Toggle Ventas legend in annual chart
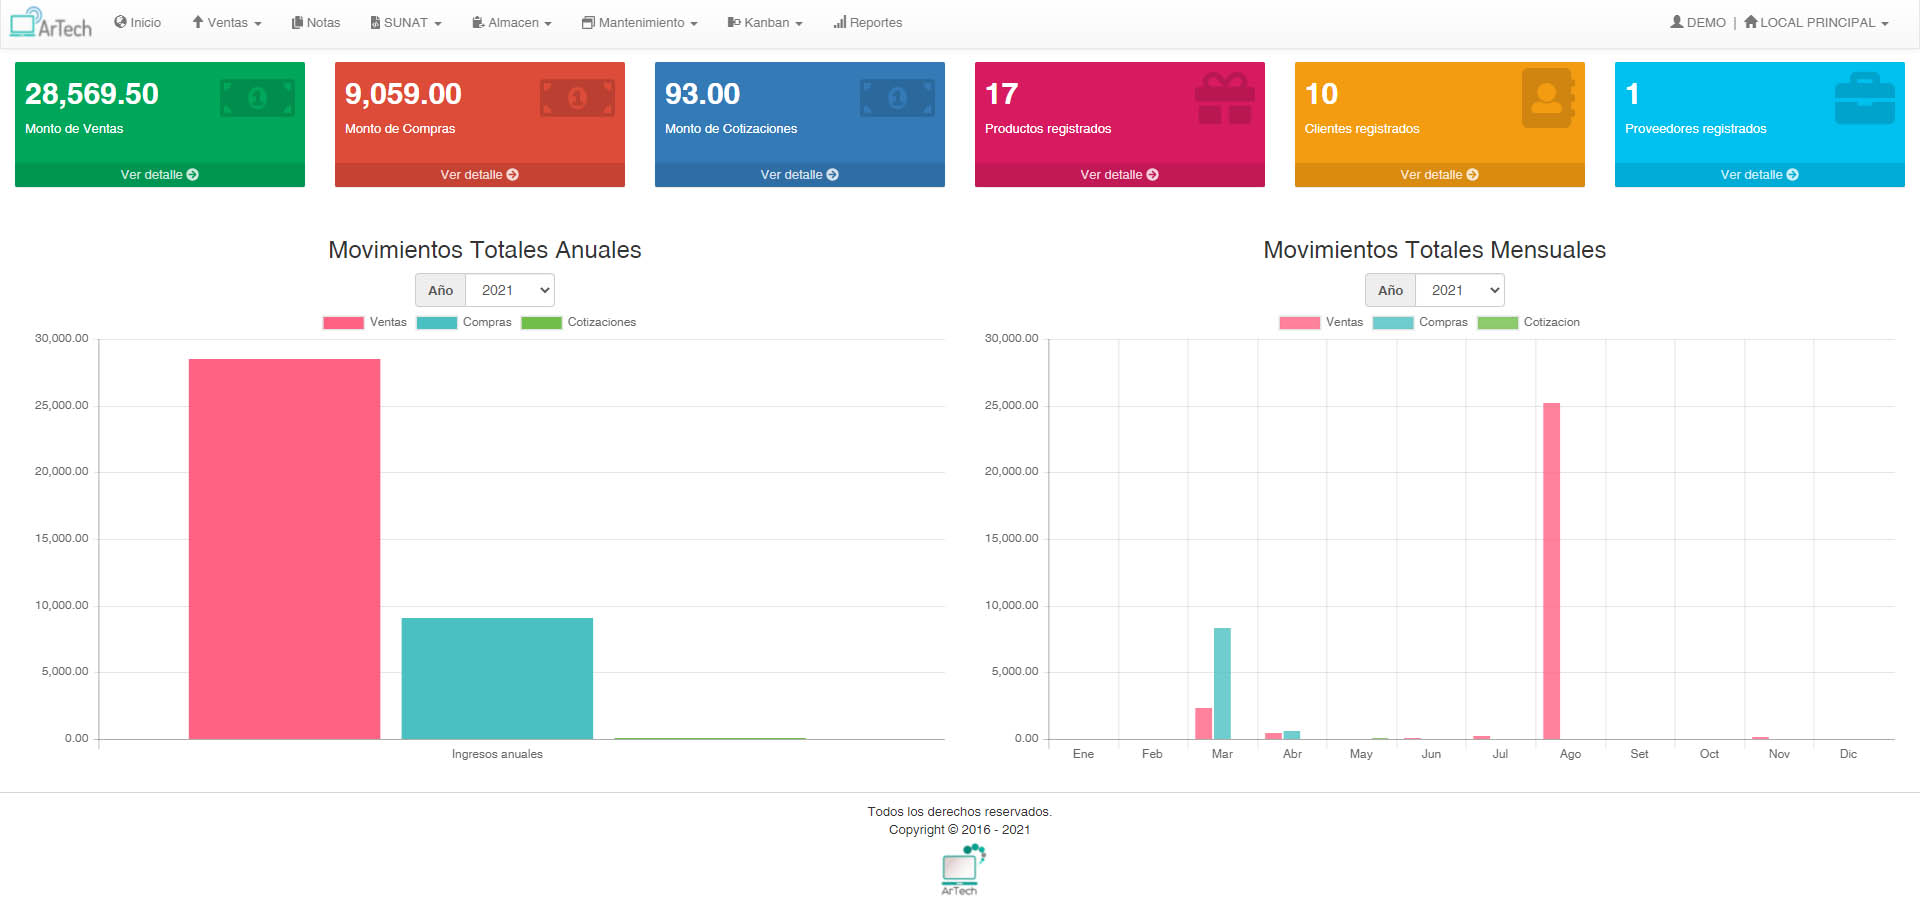 point(365,322)
